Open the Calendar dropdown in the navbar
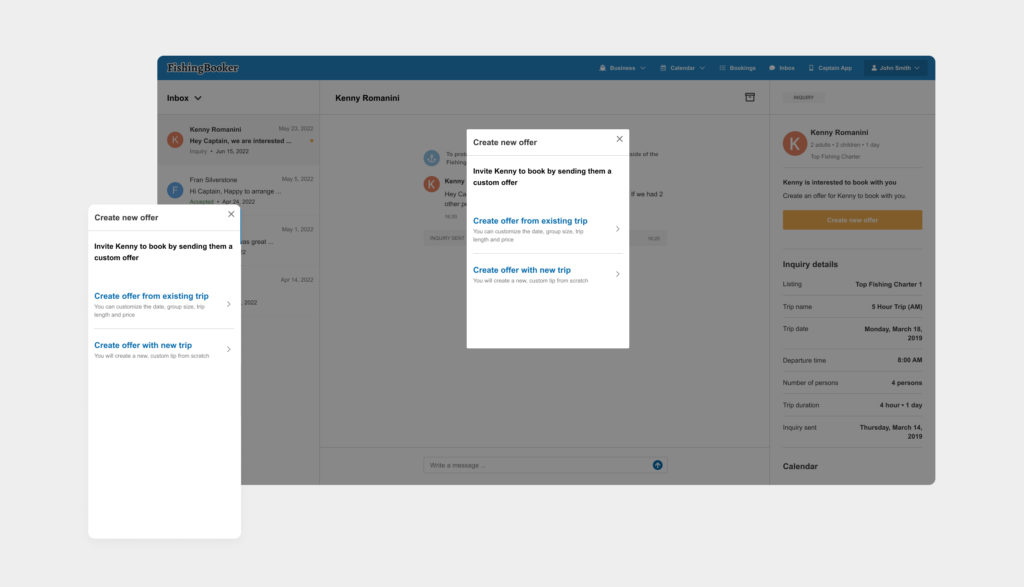The width and height of the screenshot is (1024, 587). click(x=683, y=67)
